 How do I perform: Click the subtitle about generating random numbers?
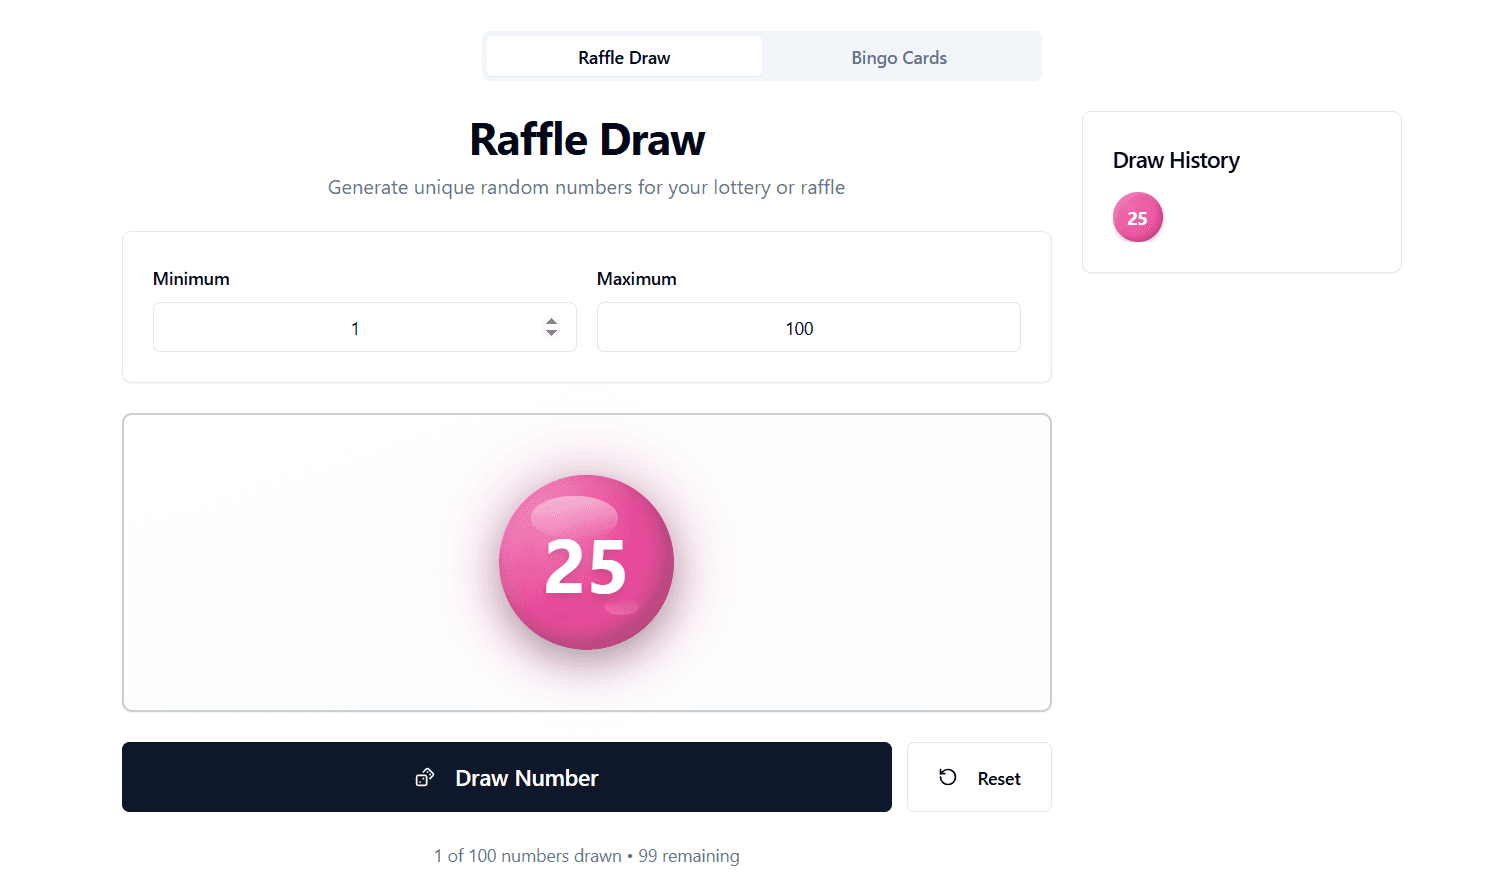587,187
